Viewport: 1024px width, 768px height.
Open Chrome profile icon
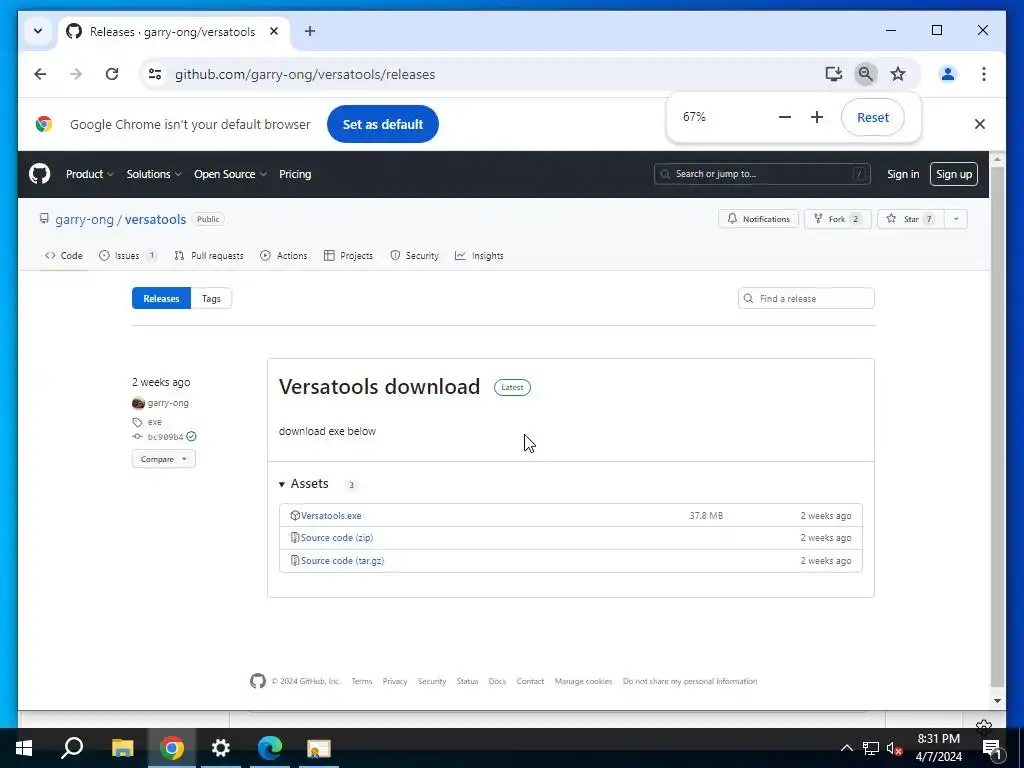948,74
